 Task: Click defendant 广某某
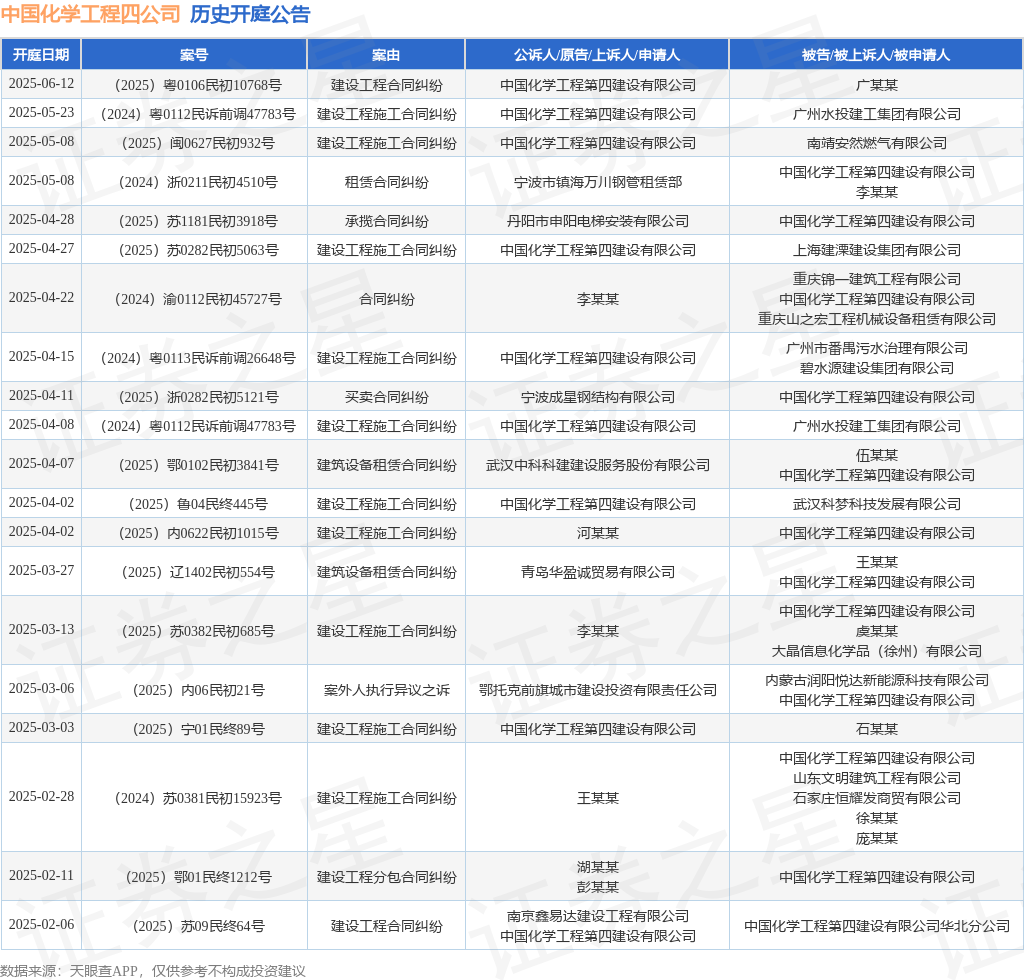coord(876,86)
